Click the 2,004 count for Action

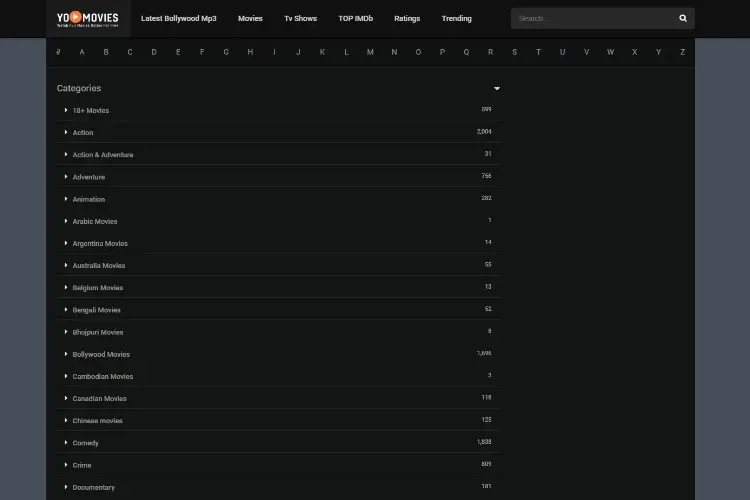coord(484,132)
